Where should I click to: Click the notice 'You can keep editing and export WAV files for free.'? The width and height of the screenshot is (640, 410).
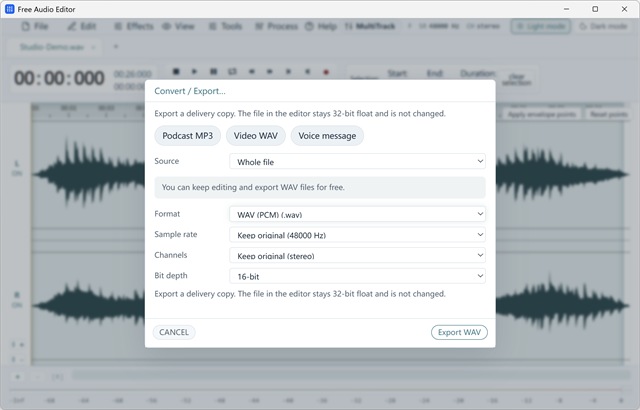coord(320,187)
